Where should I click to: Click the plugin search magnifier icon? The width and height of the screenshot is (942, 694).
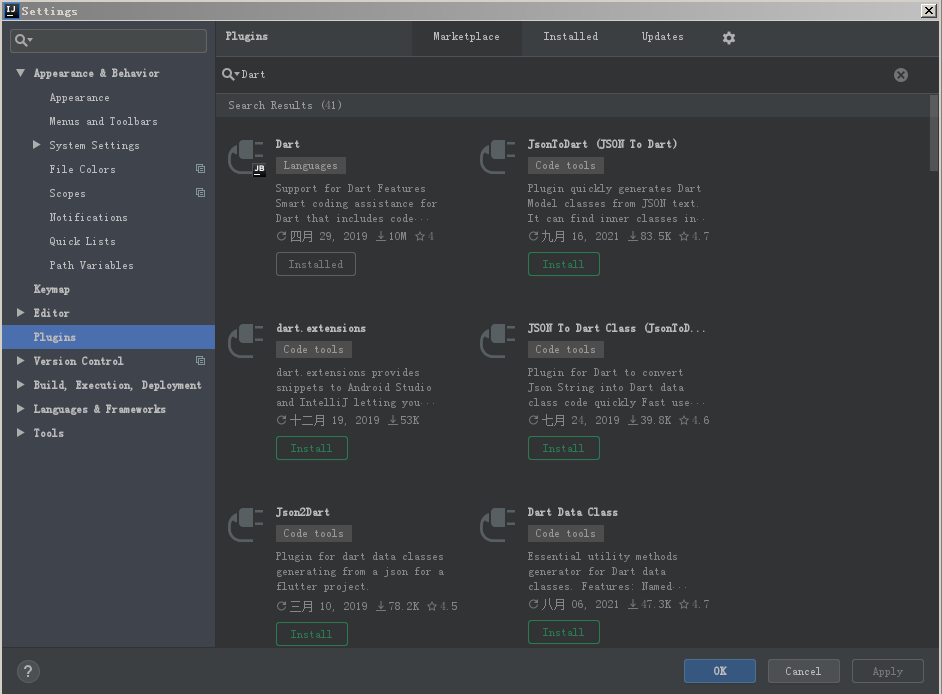(x=230, y=74)
